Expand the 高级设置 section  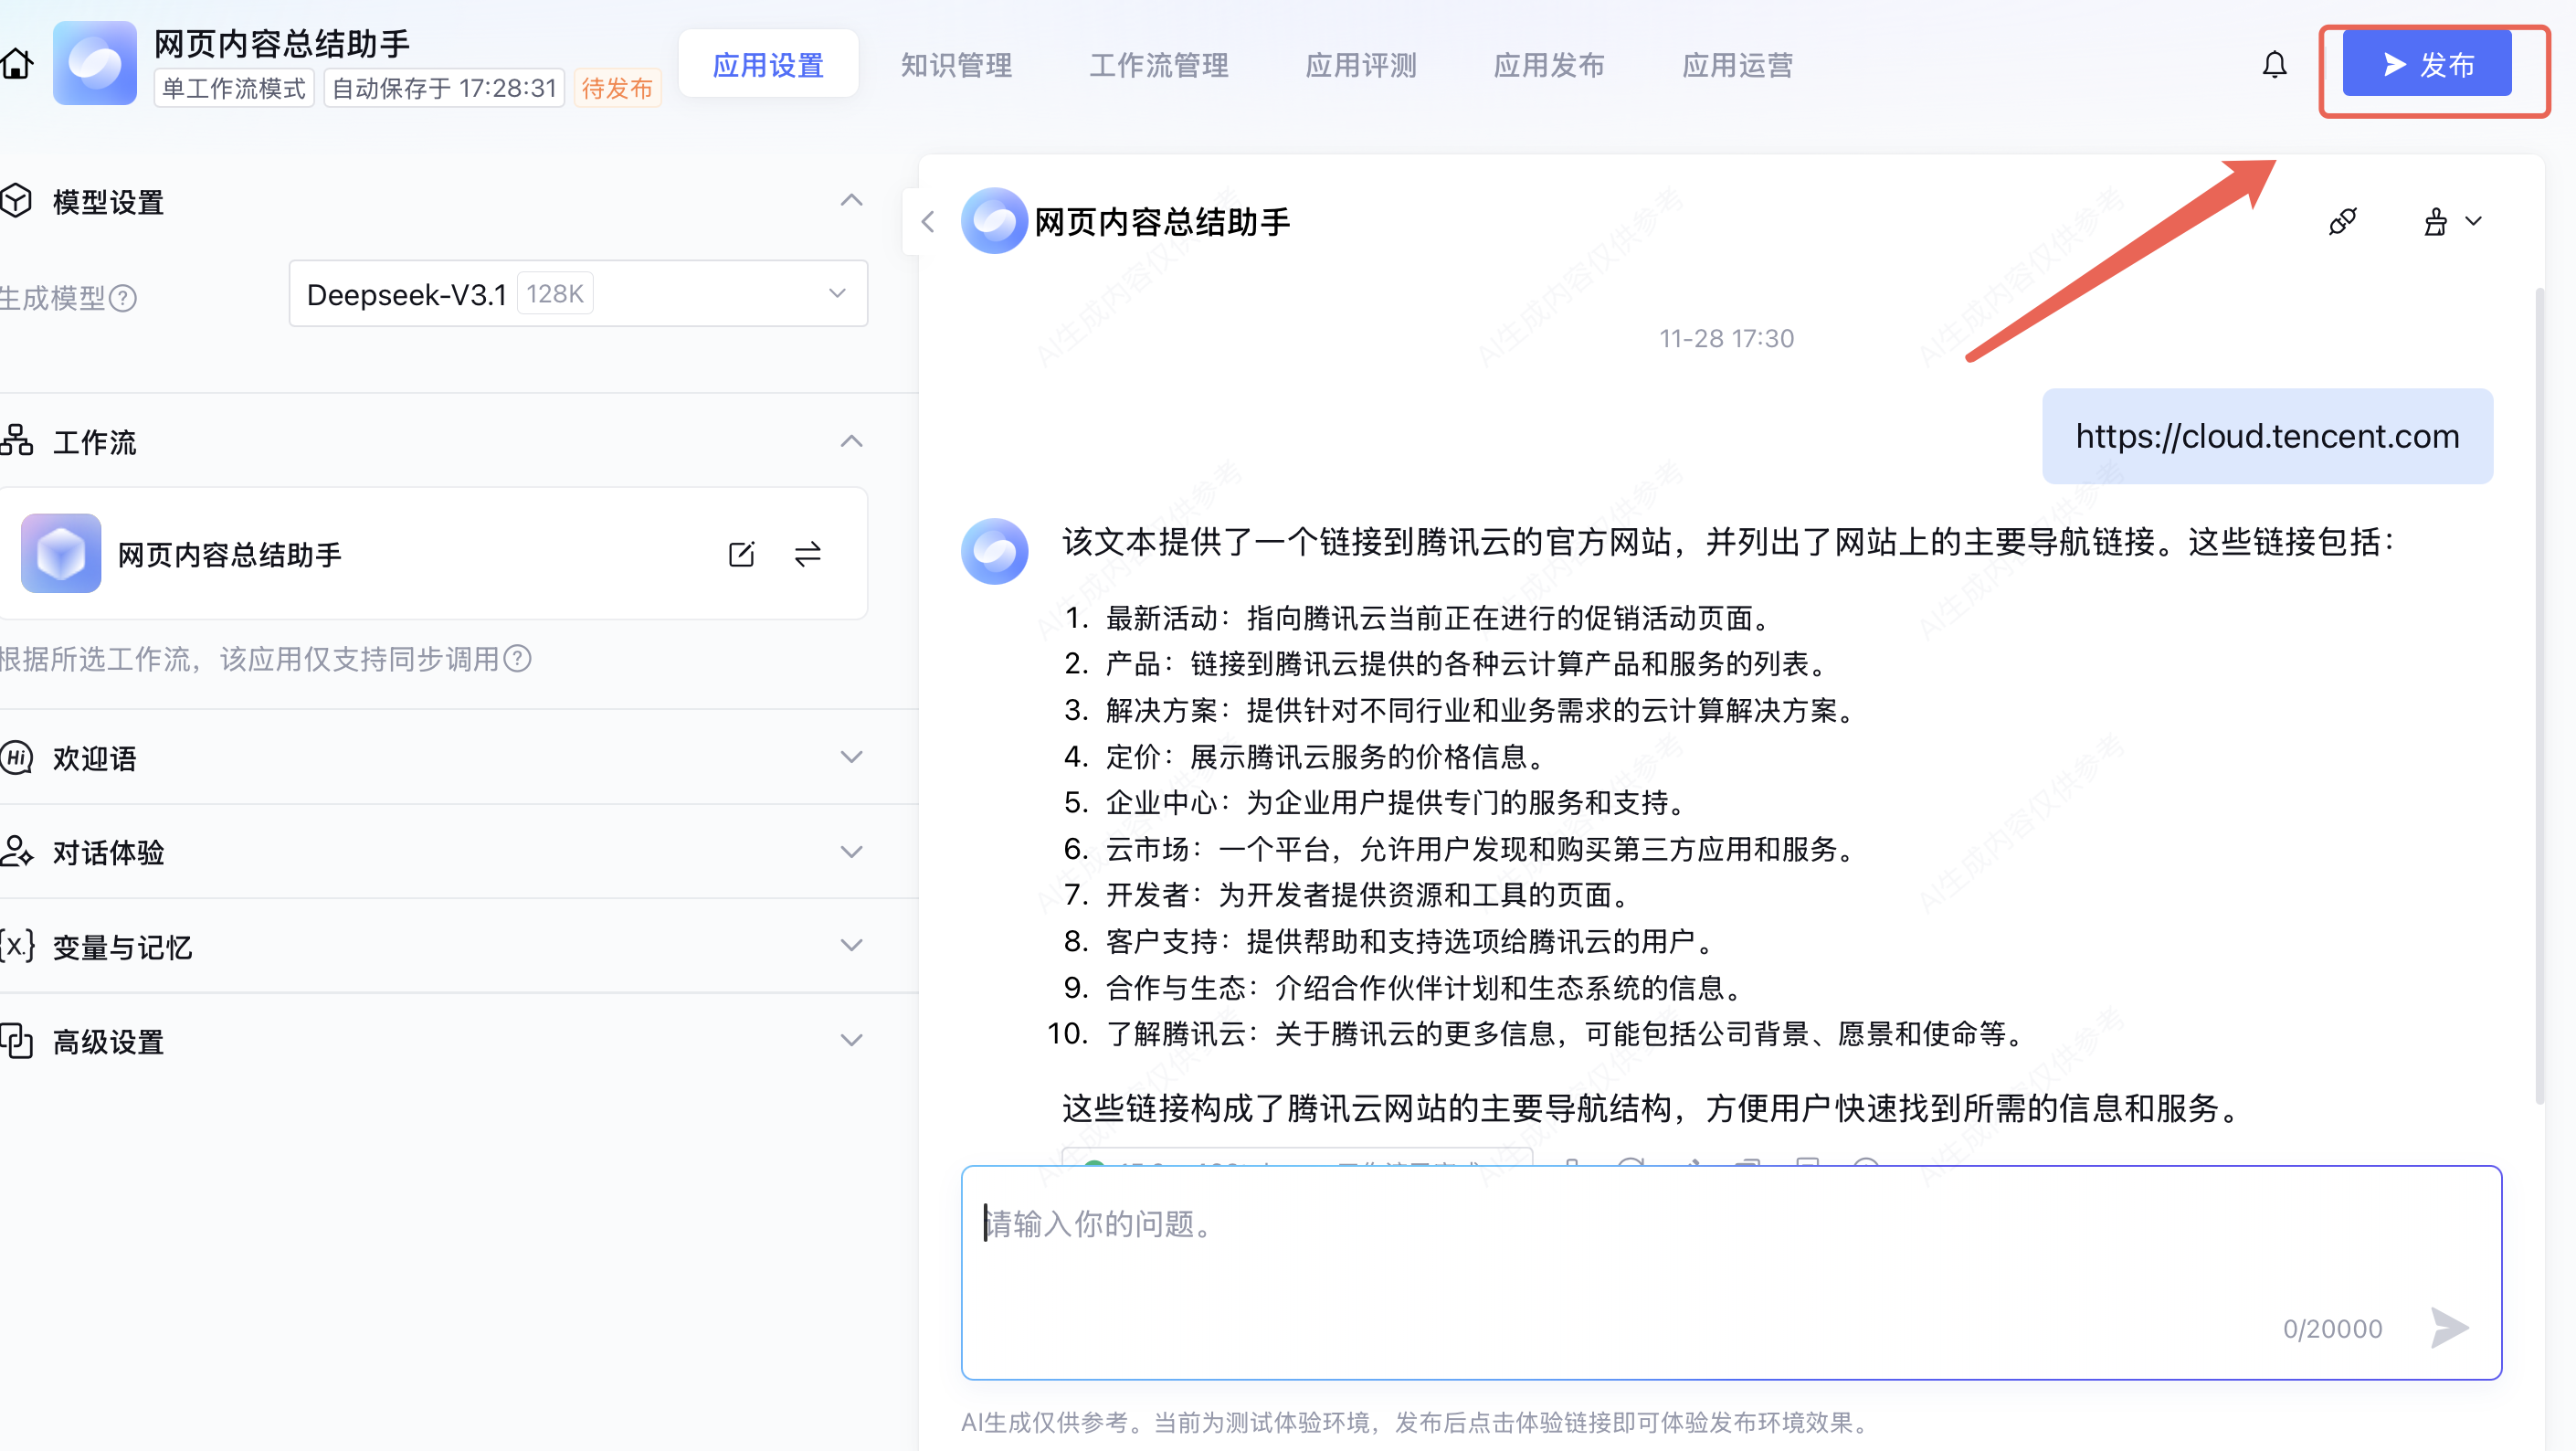(x=851, y=1040)
